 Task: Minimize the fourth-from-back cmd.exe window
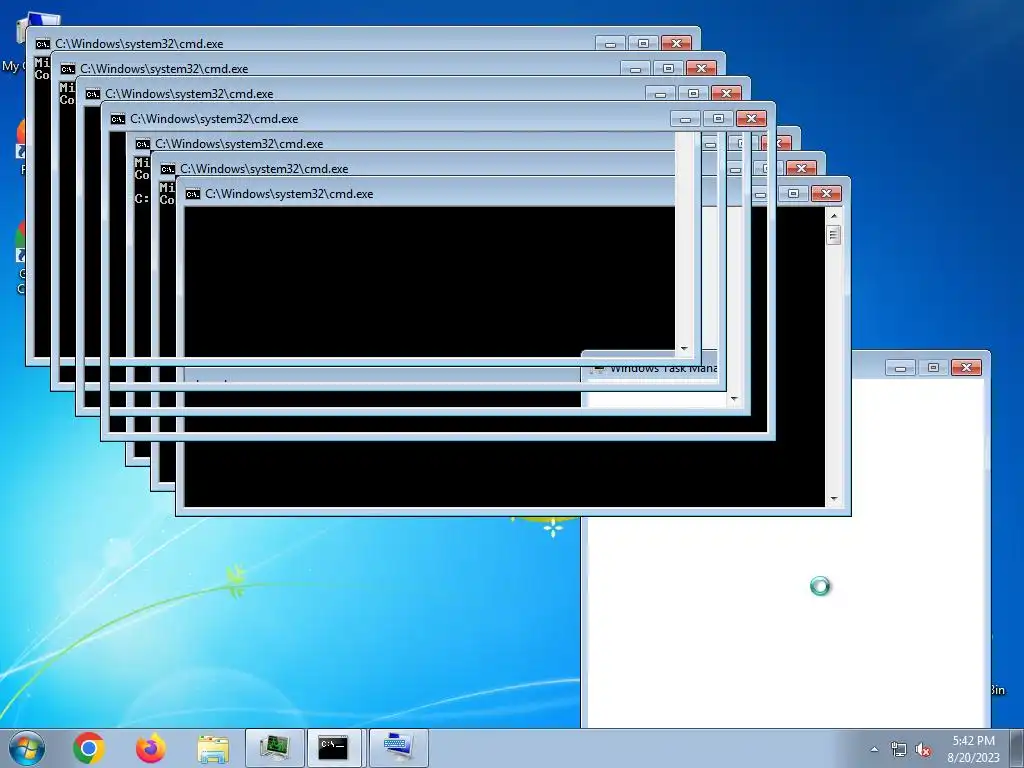(685, 118)
